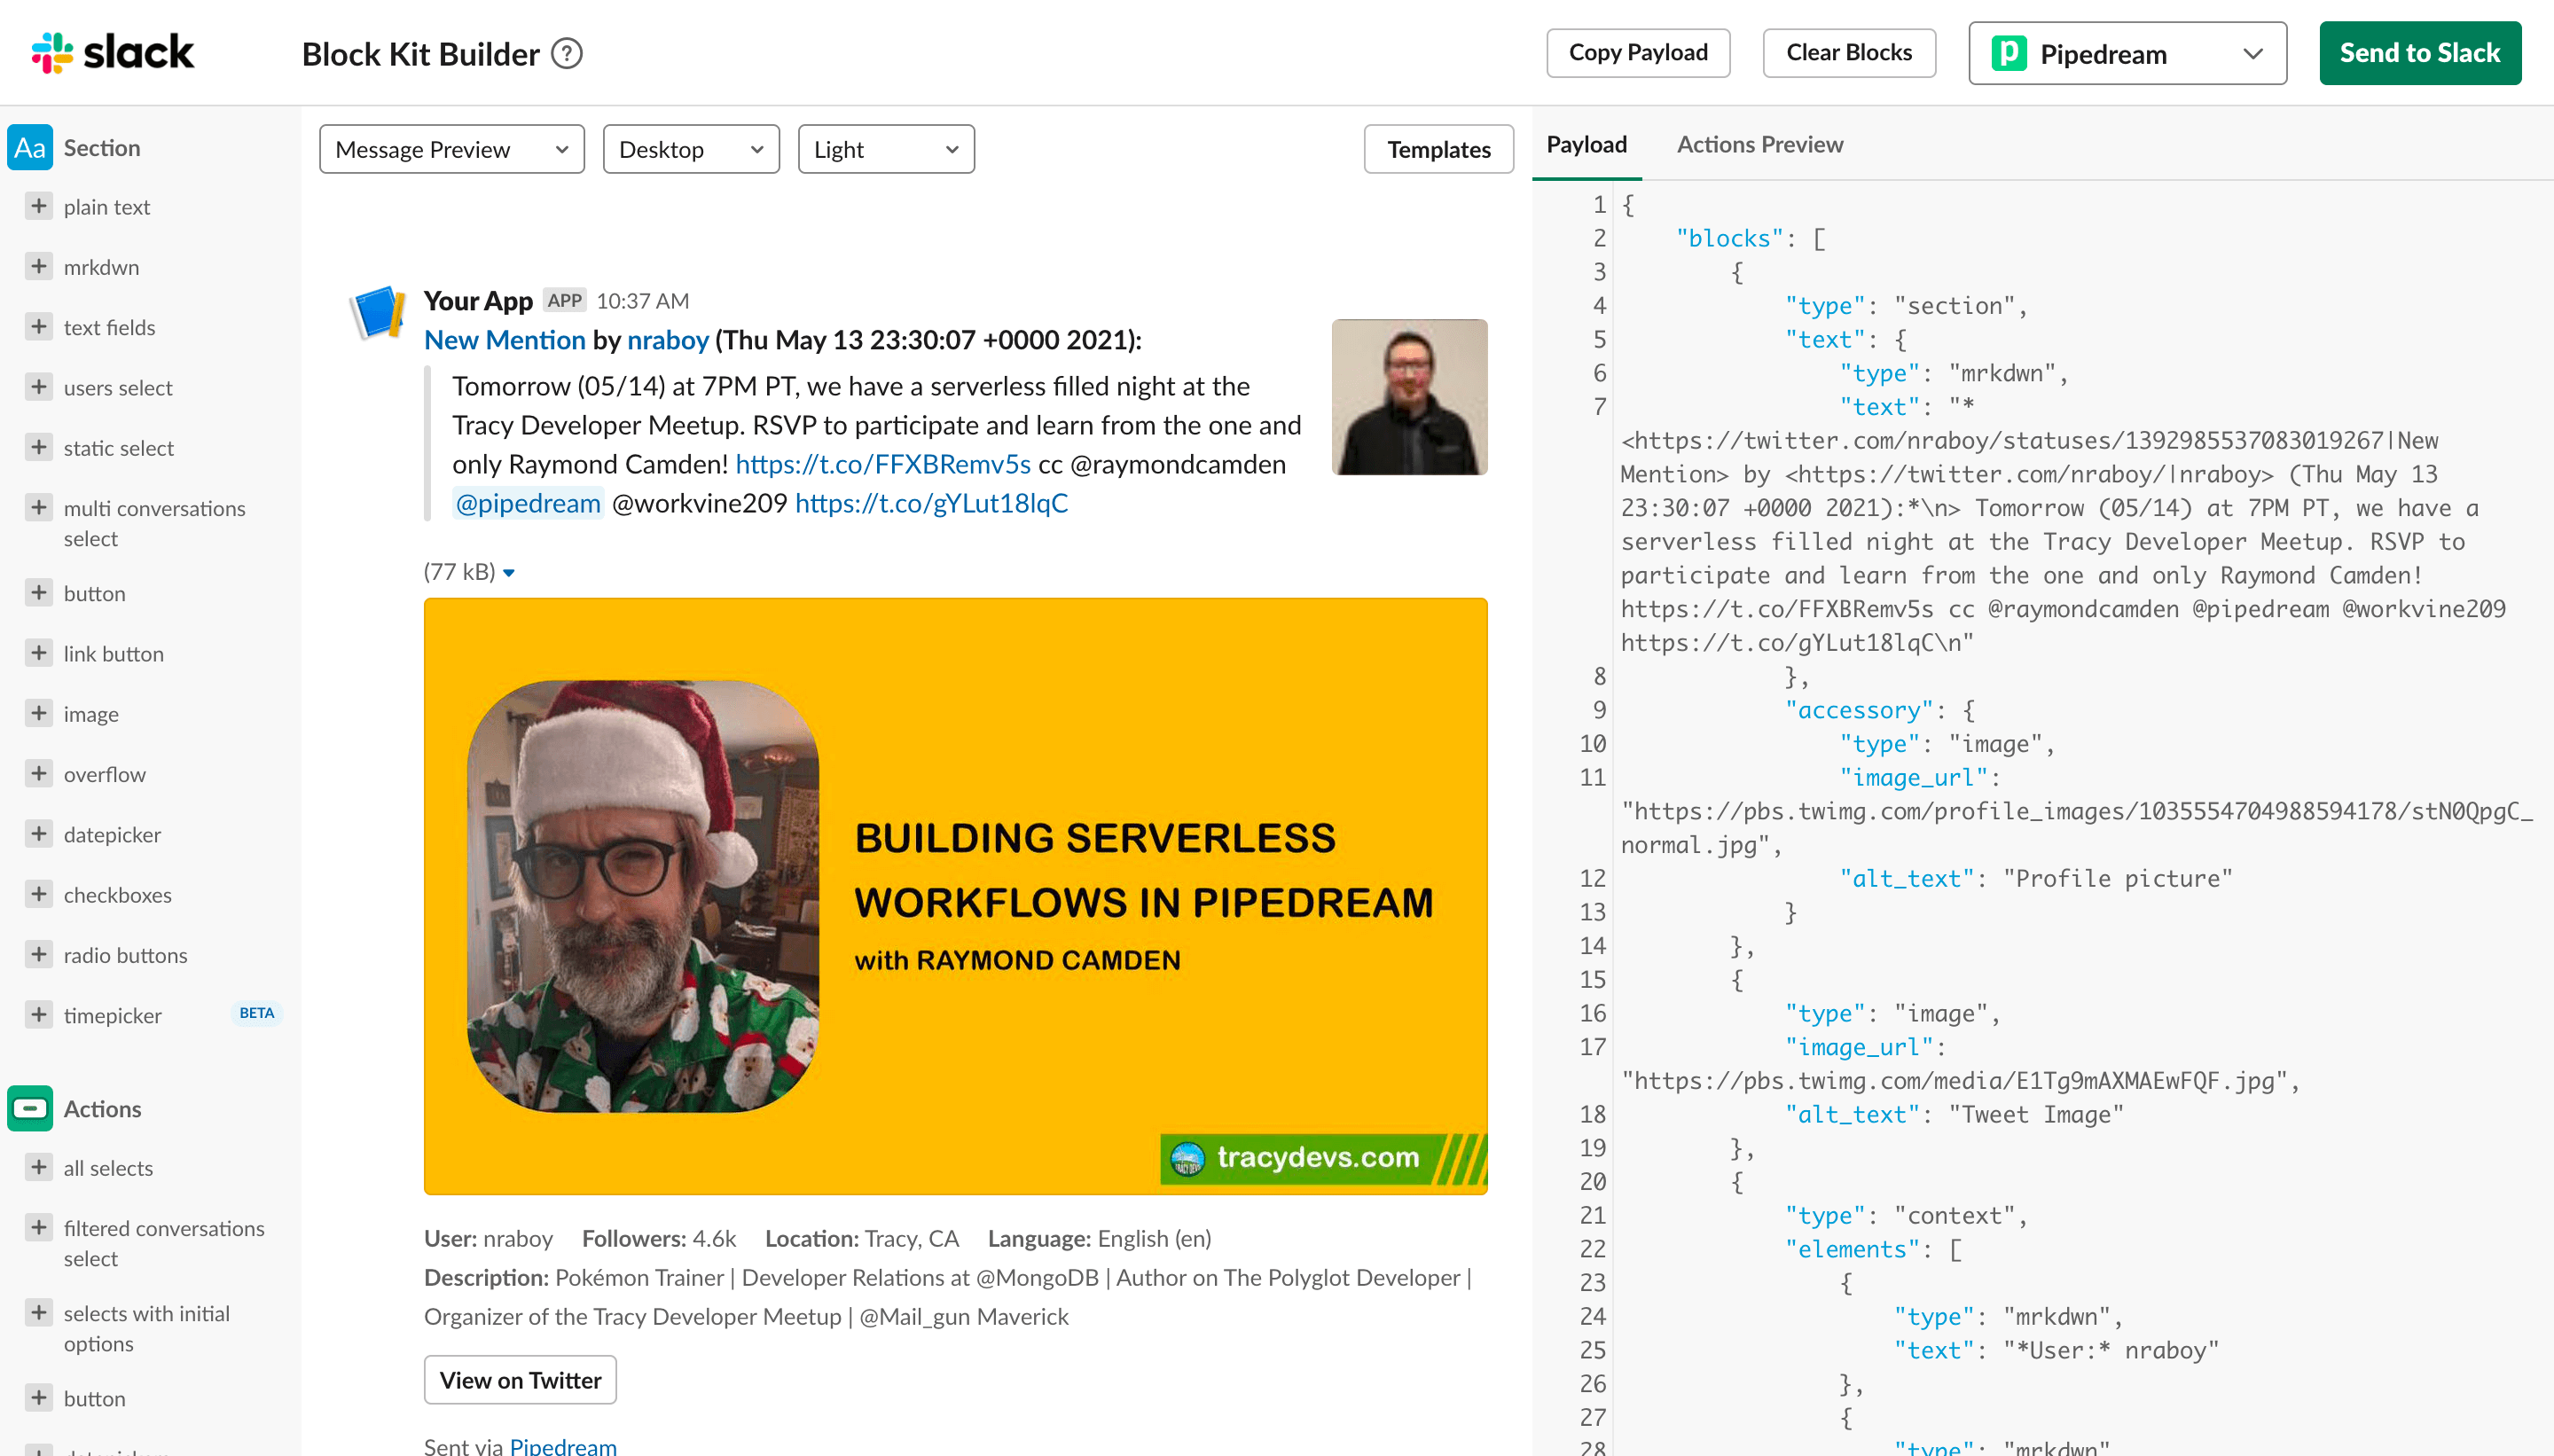Collapse image using 77 kB arrow
This screenshot has width=2554, height=1456.
click(x=509, y=573)
